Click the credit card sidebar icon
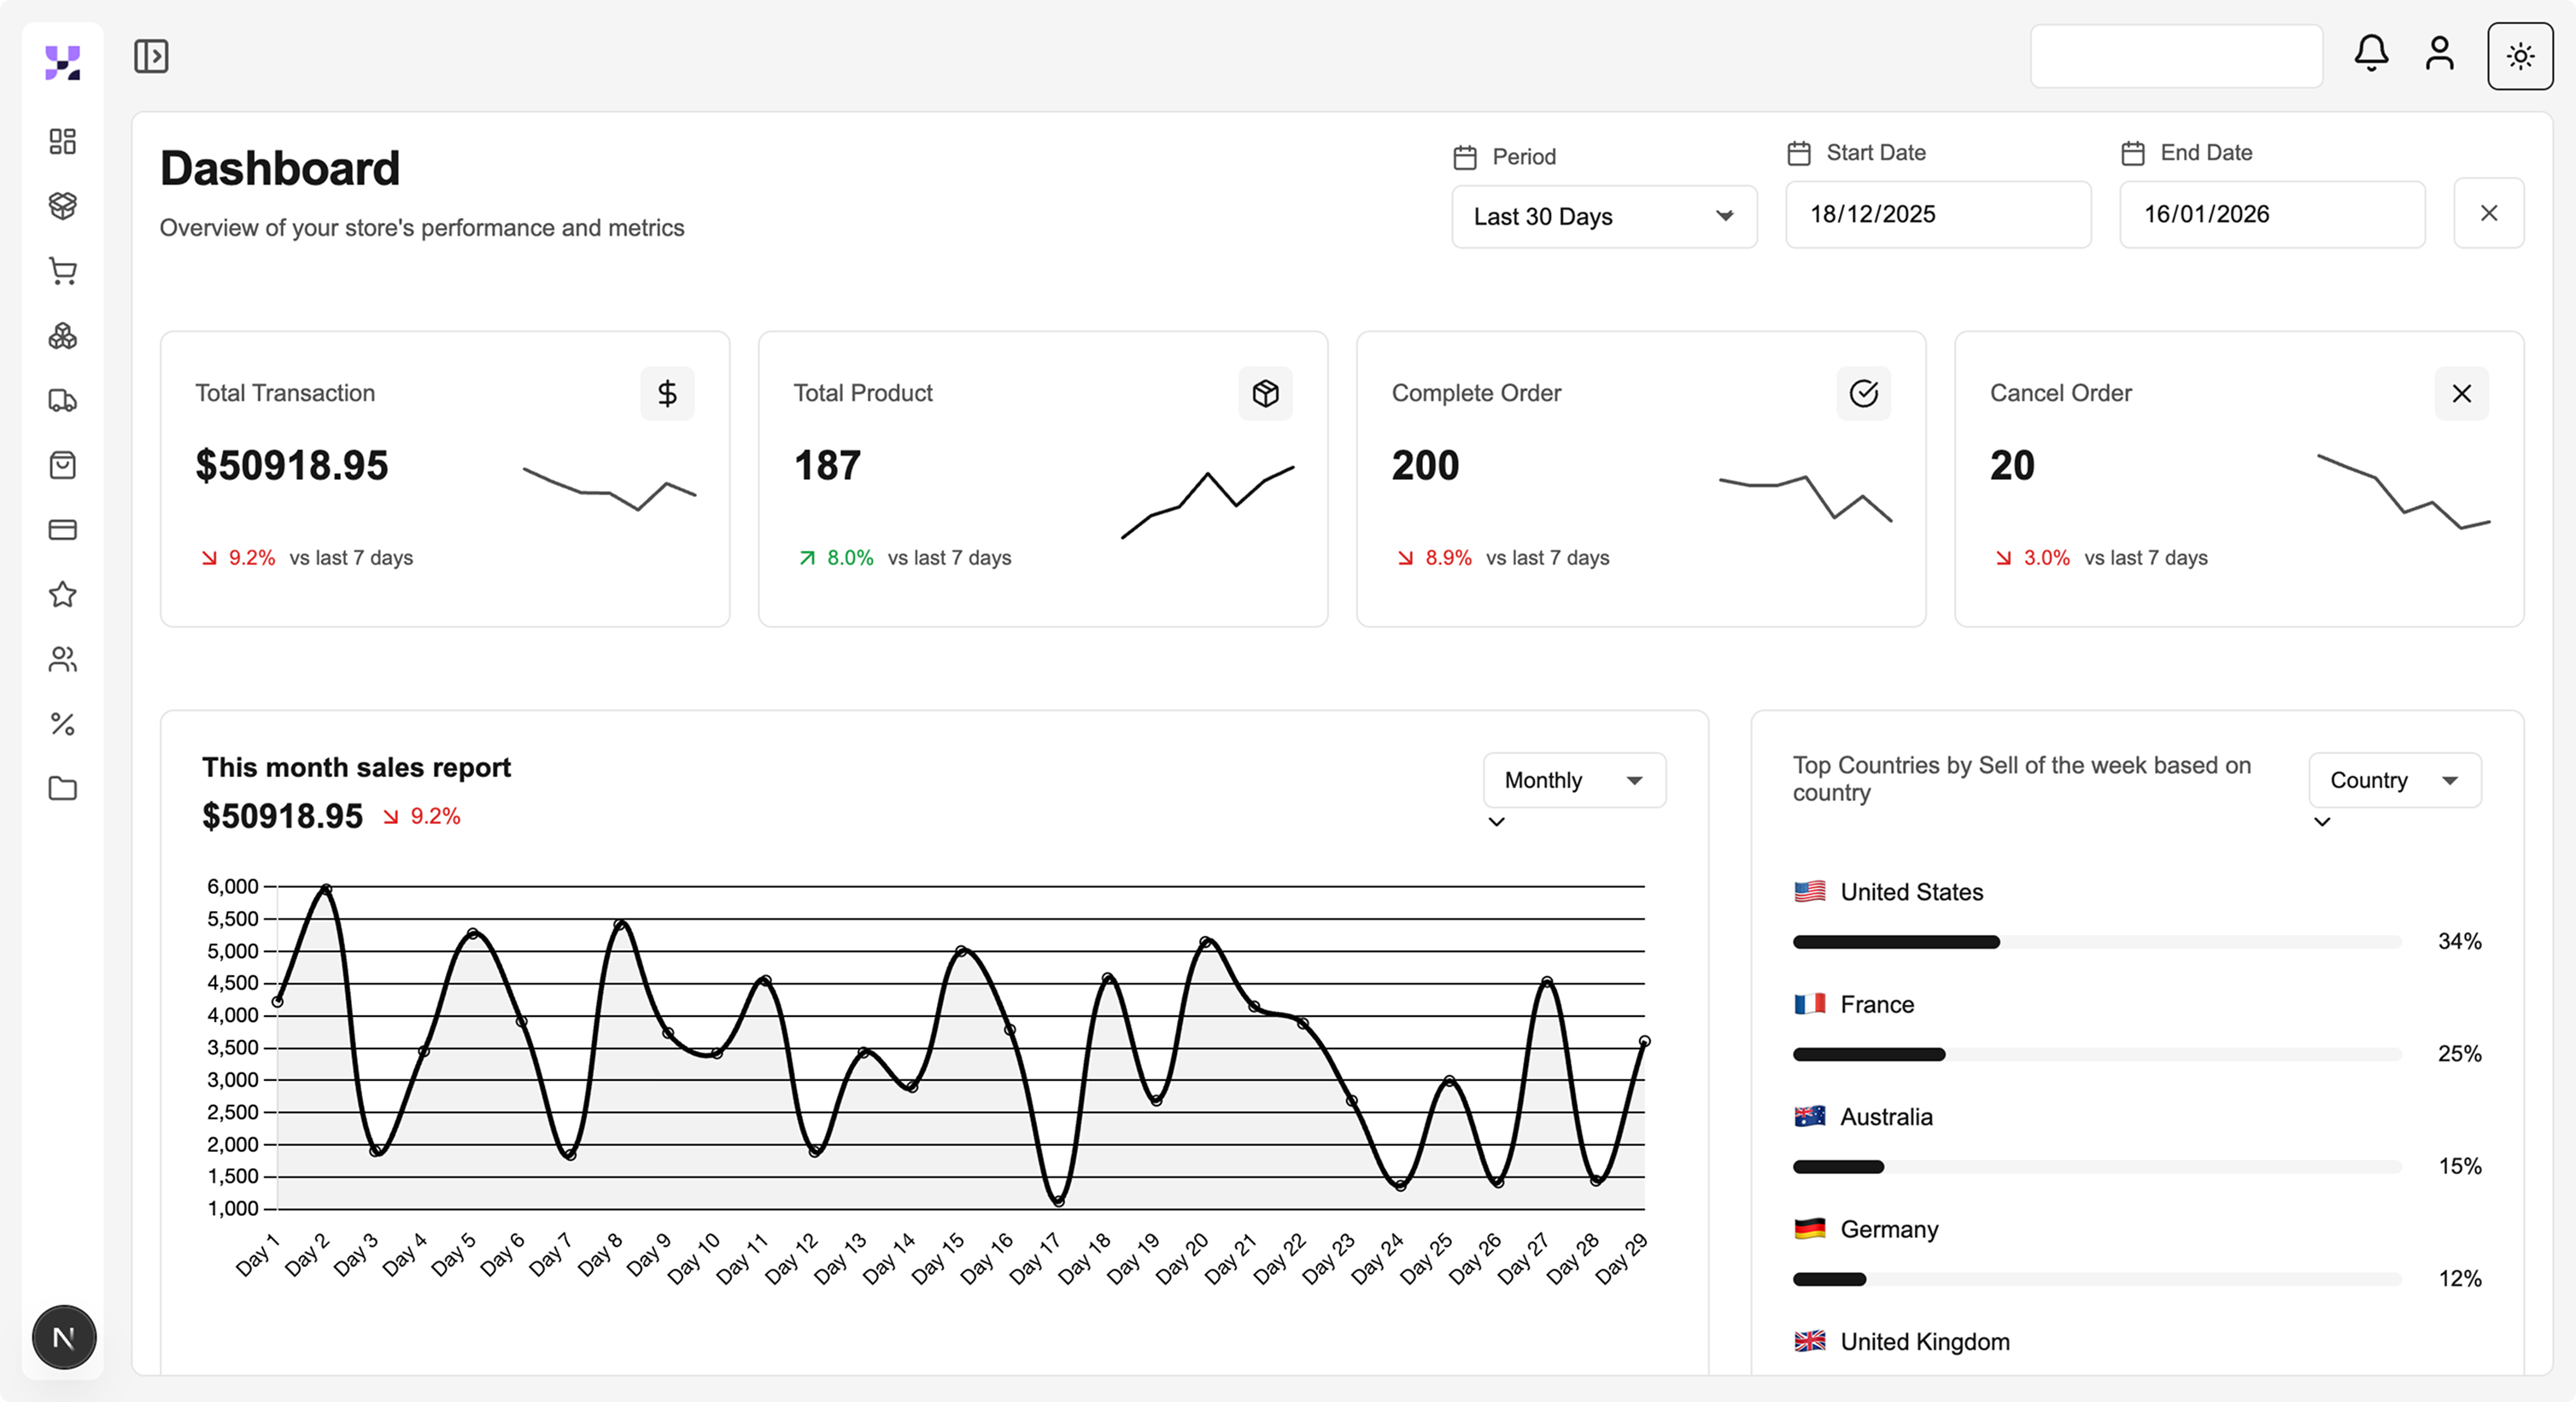This screenshot has width=2576, height=1402. [x=63, y=530]
